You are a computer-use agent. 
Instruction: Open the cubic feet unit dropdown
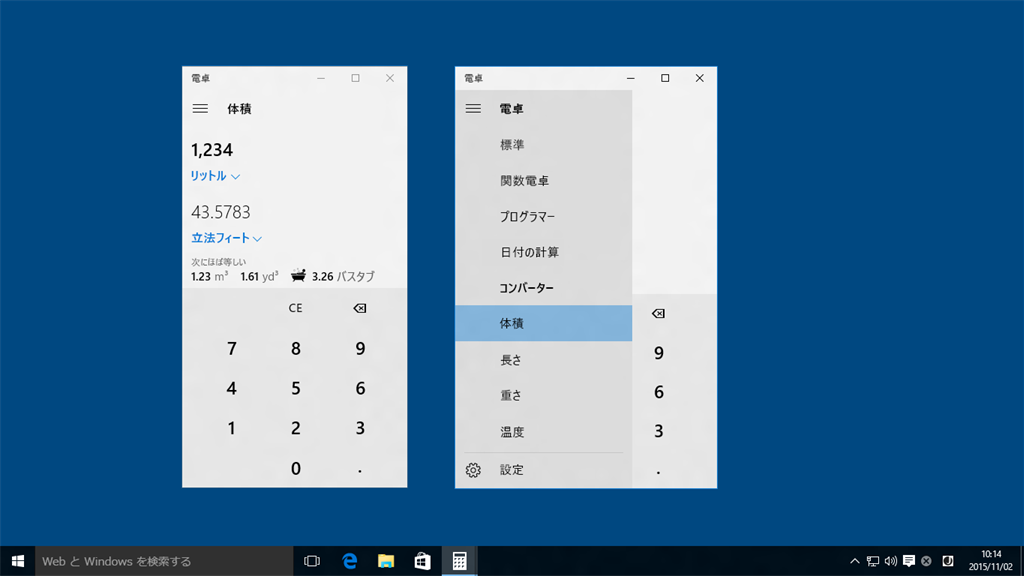(x=227, y=238)
